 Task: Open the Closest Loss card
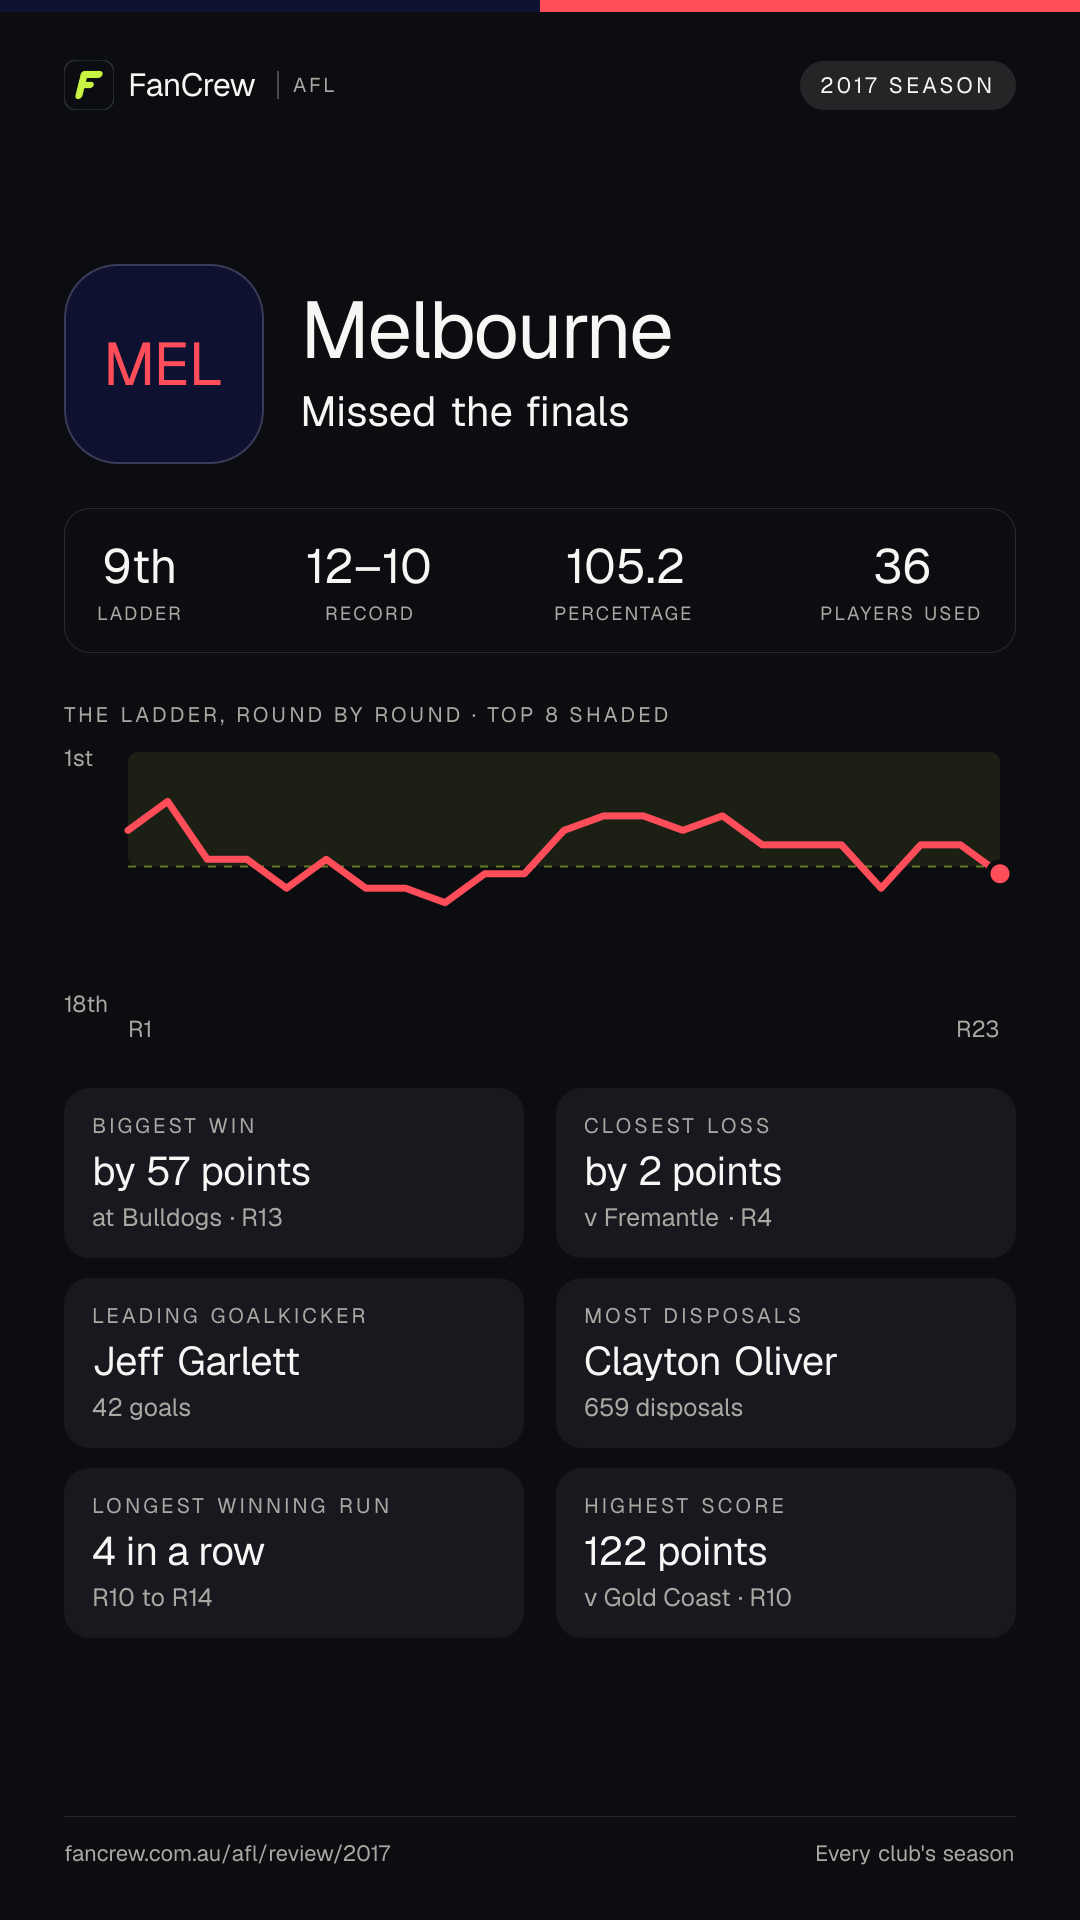786,1173
